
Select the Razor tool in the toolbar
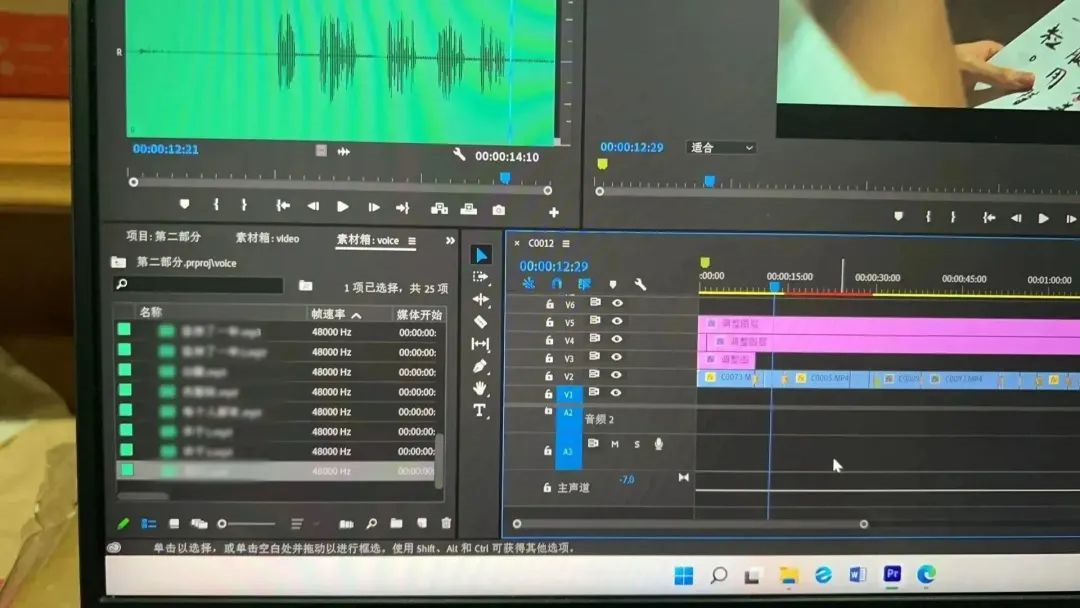pos(480,322)
